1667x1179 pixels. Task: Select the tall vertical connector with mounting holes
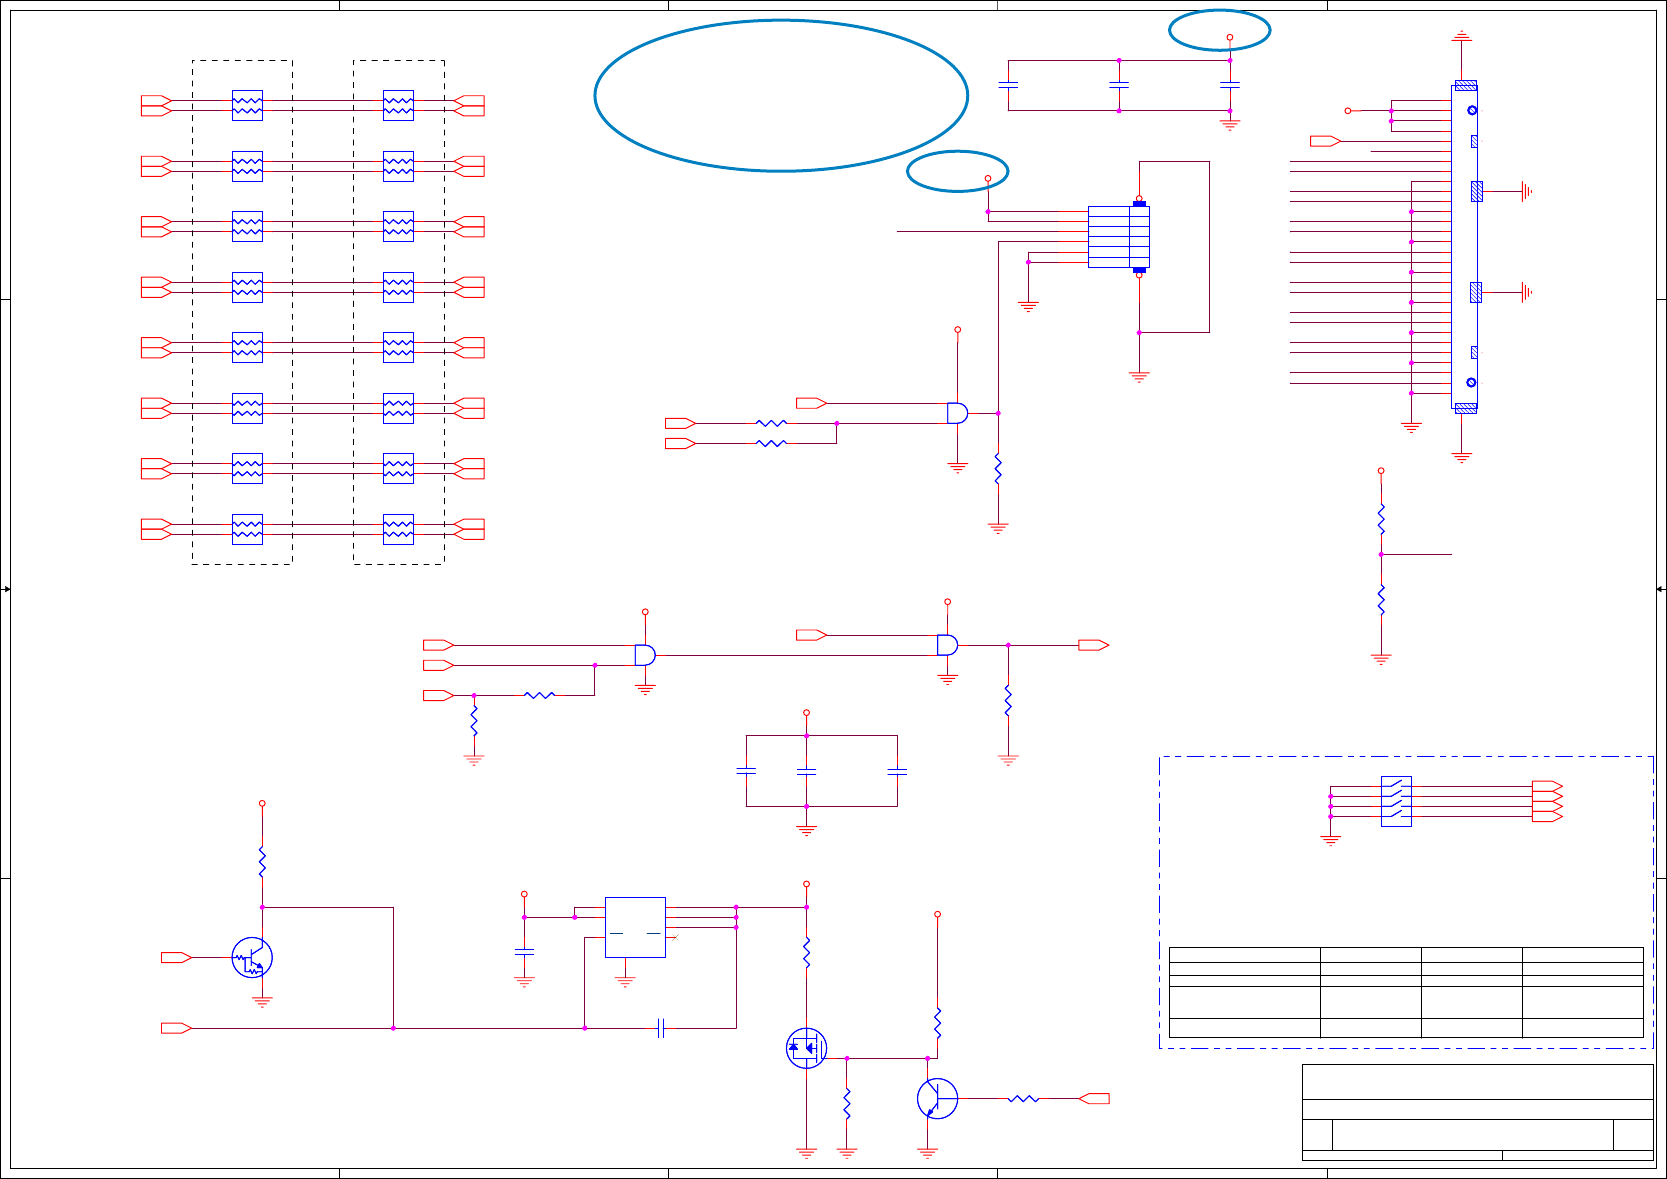(x=1465, y=247)
